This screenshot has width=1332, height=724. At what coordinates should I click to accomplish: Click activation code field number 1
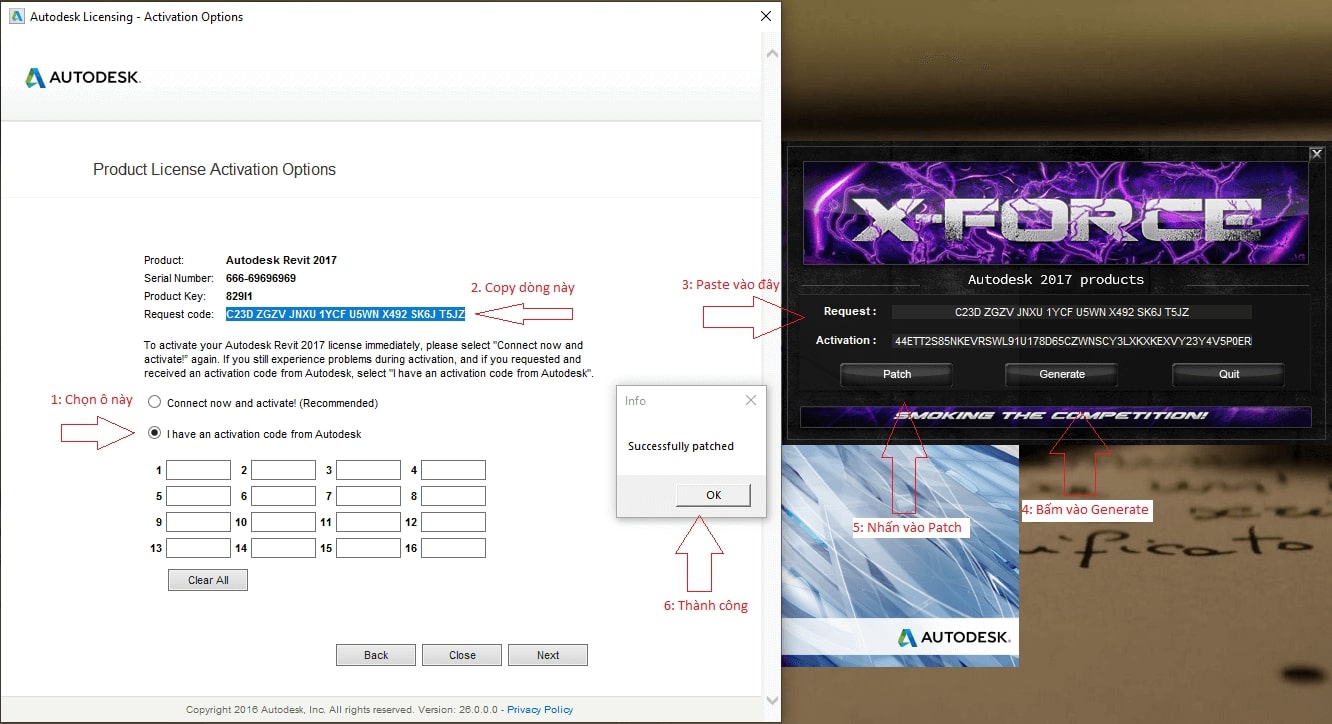click(198, 470)
